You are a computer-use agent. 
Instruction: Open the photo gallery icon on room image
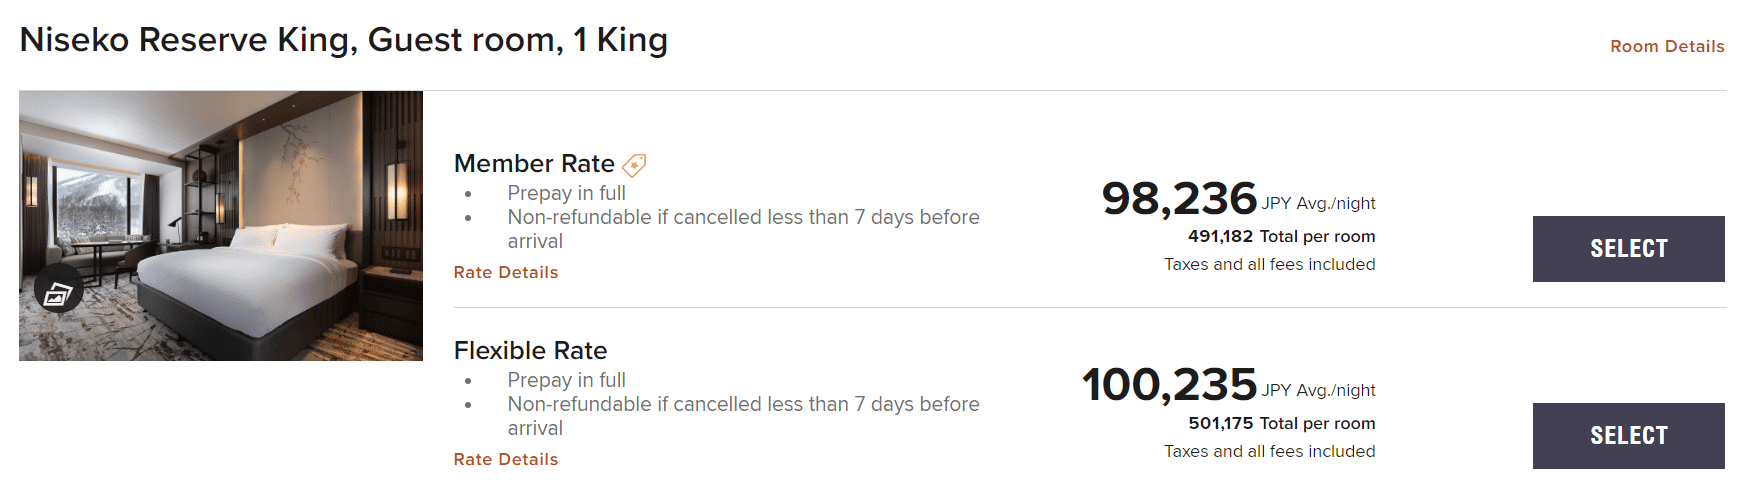tap(57, 291)
